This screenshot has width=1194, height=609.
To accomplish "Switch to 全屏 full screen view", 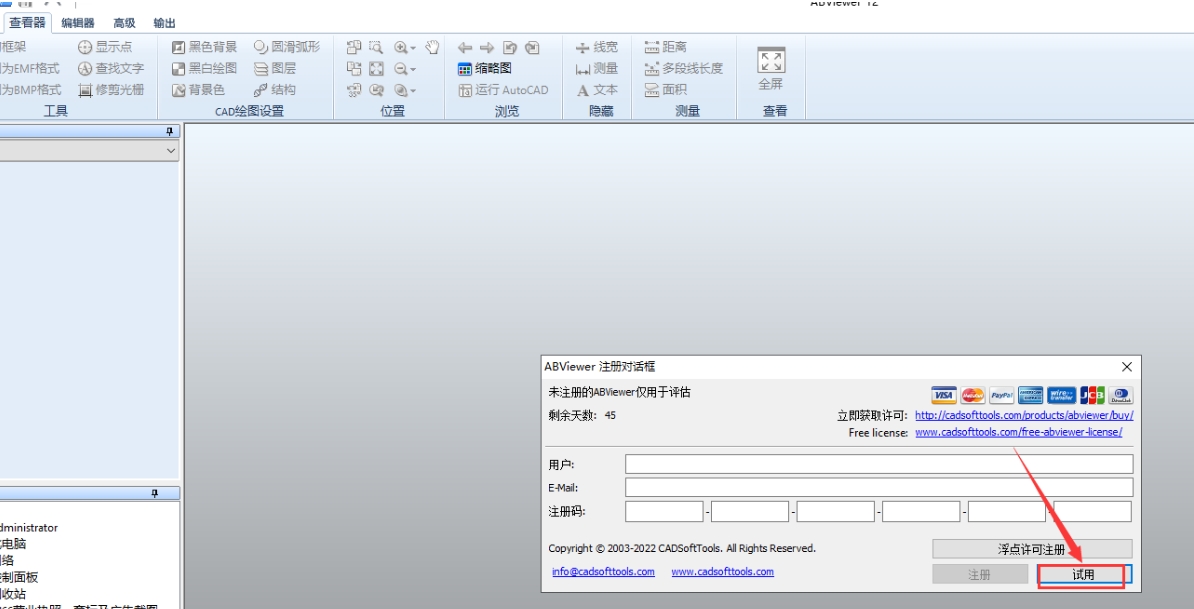I will click(x=771, y=69).
